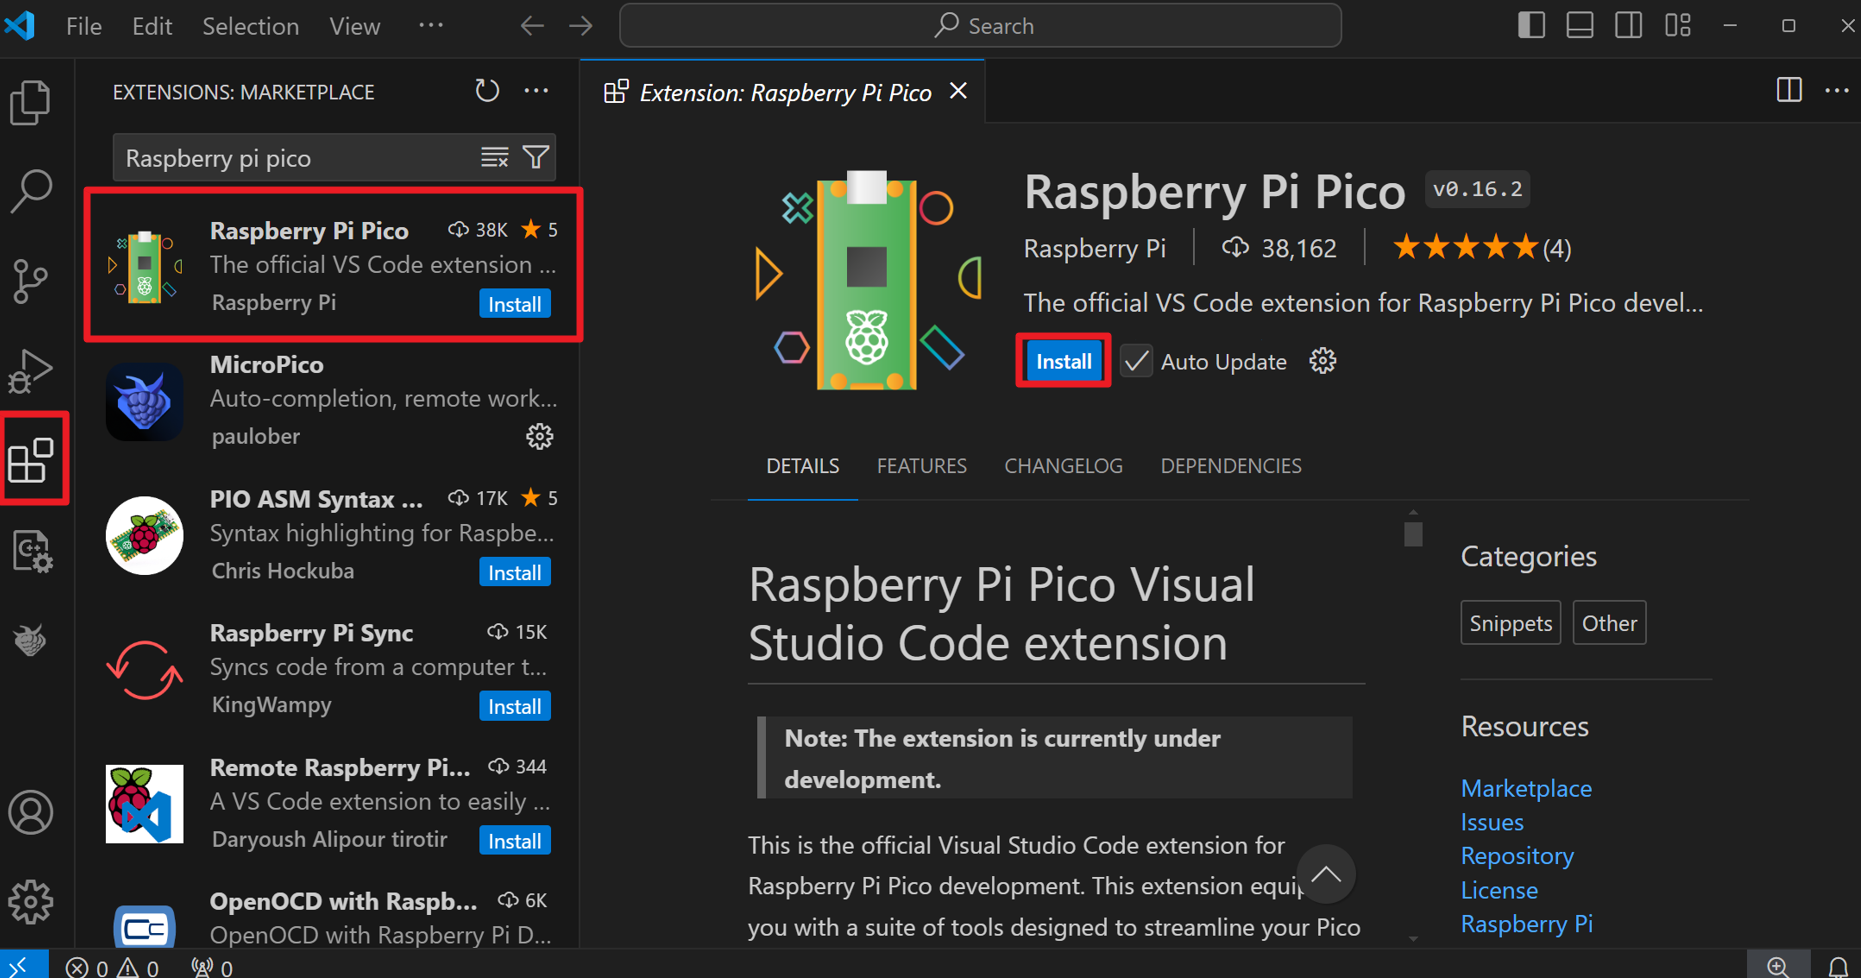Select the Snippets category tag
1861x978 pixels.
click(x=1510, y=623)
